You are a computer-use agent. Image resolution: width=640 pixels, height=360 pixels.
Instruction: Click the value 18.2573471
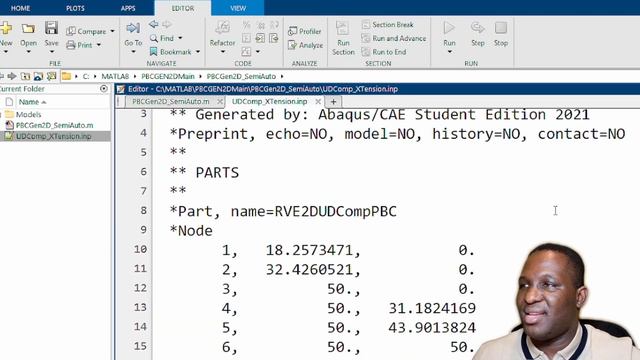pos(309,250)
